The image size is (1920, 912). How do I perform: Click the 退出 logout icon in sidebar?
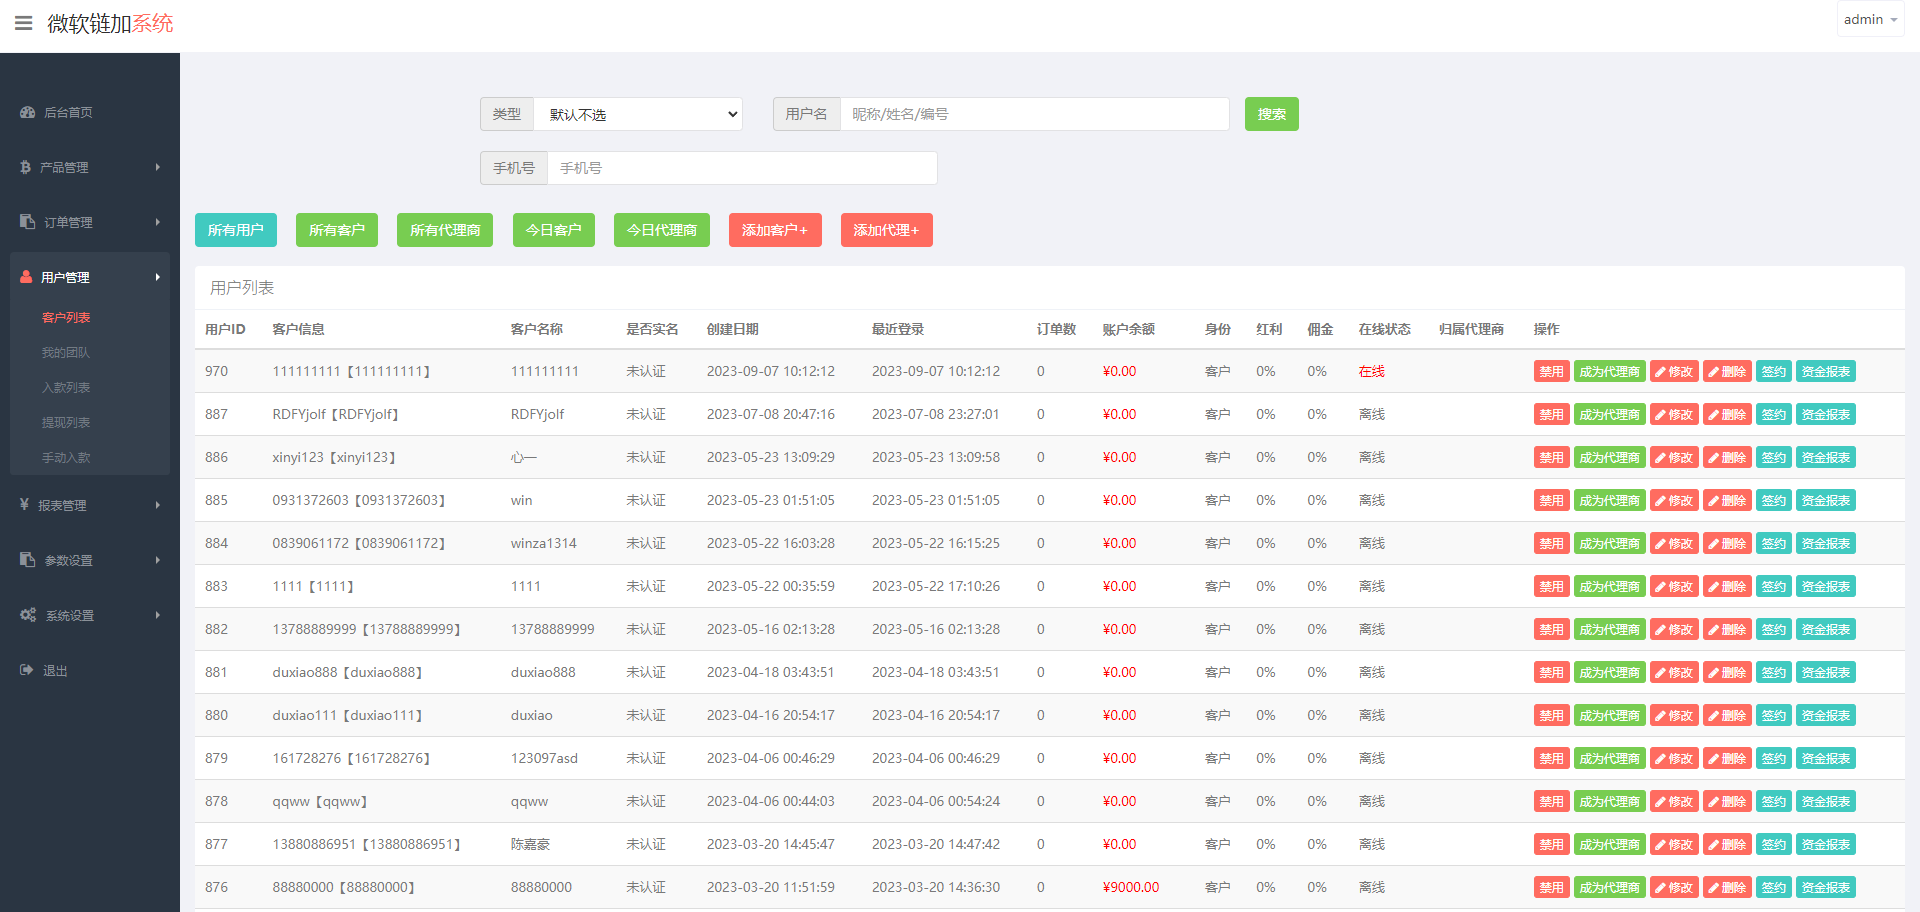pyautogui.click(x=26, y=670)
